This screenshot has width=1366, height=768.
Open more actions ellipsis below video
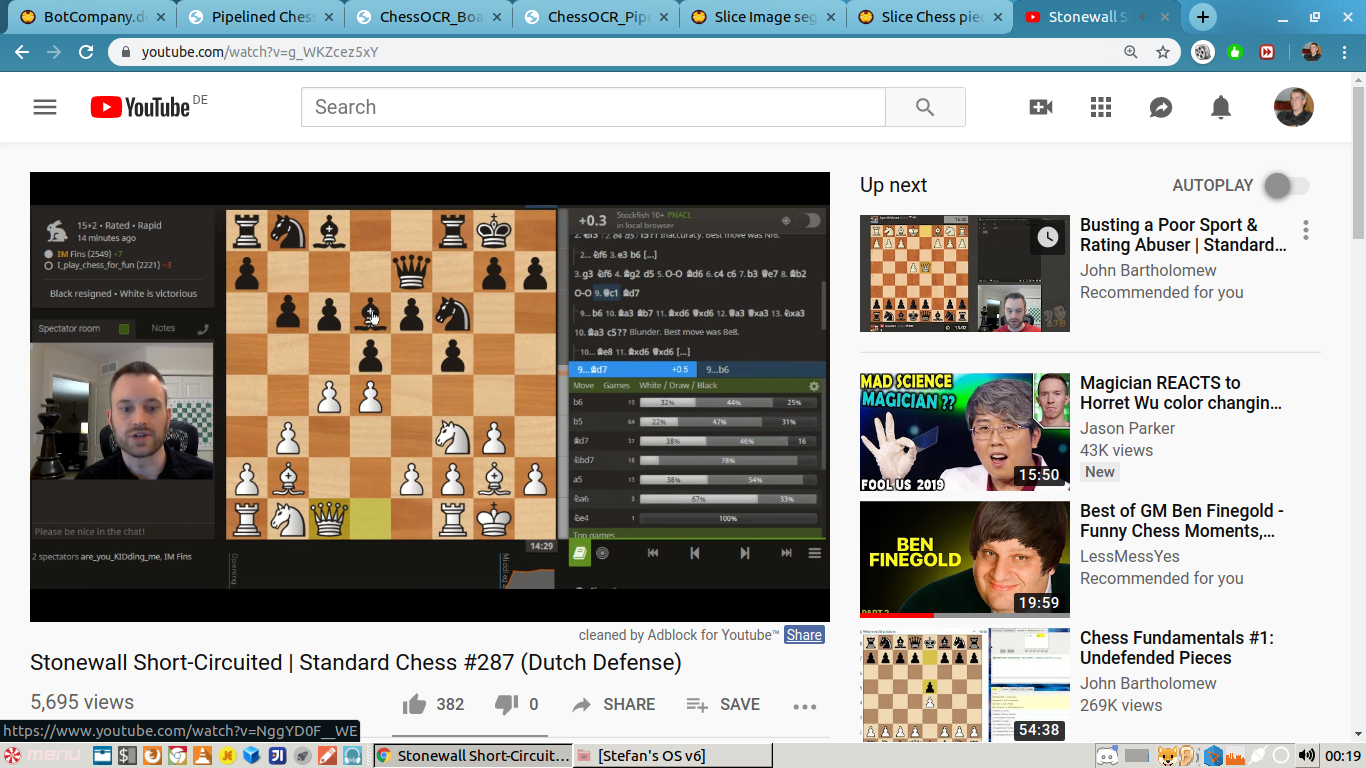pyautogui.click(x=805, y=706)
